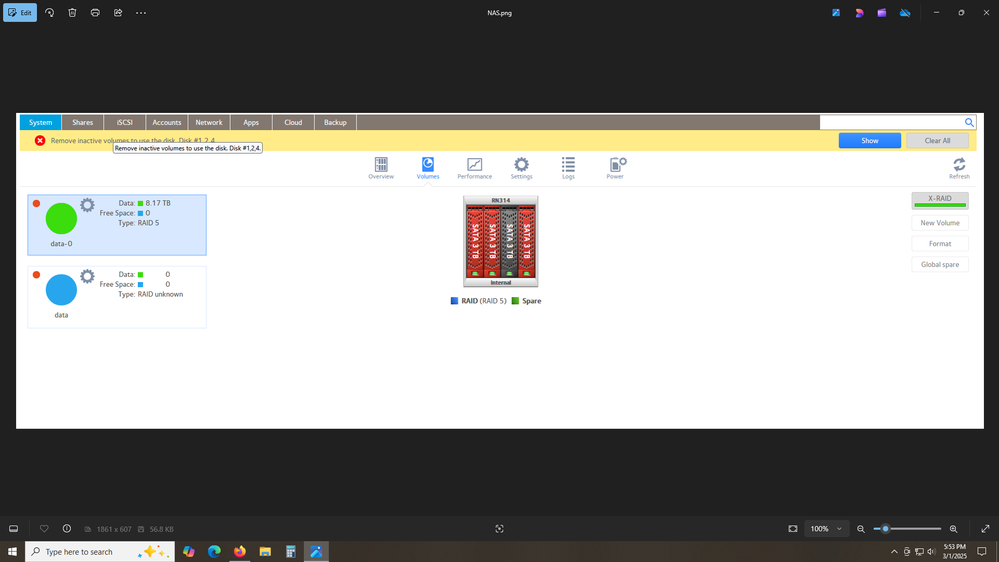Show hidden system tray icons
Screen dimensions: 999x562
[x=894, y=552]
